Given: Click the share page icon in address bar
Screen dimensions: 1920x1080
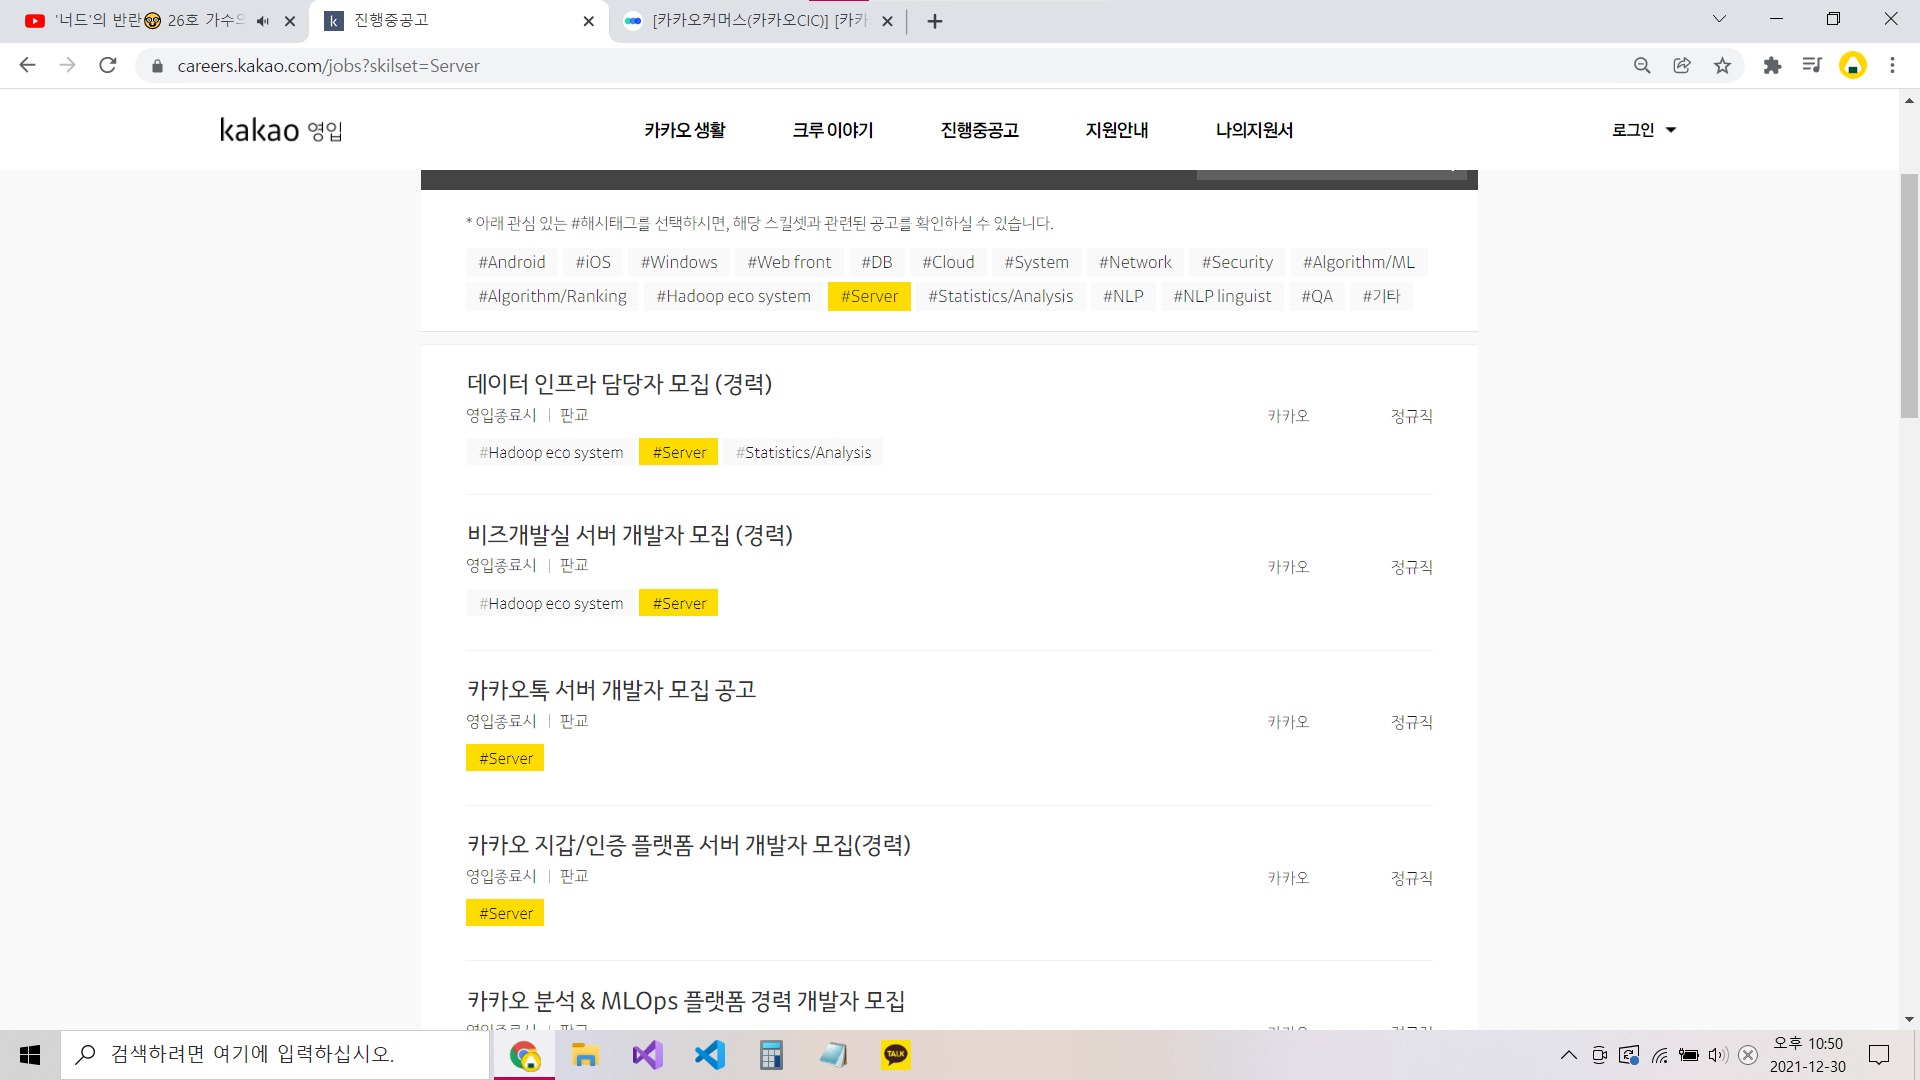Looking at the screenshot, I should 1682,66.
